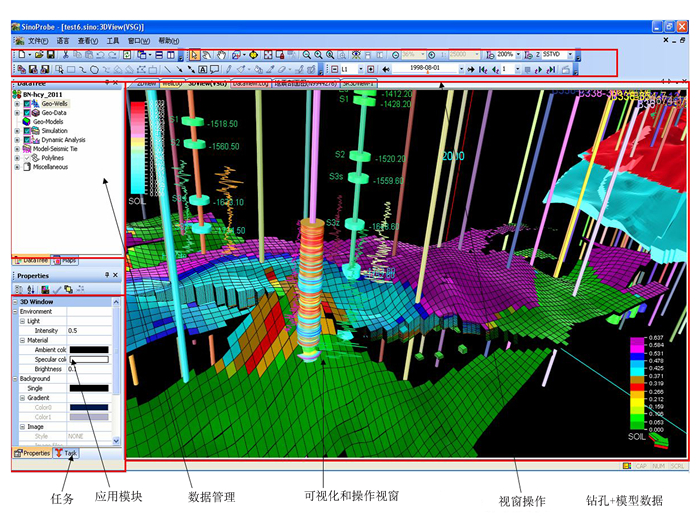The height and width of the screenshot is (517, 700).
Task: Expand the Simulation tree node
Action: (17, 131)
